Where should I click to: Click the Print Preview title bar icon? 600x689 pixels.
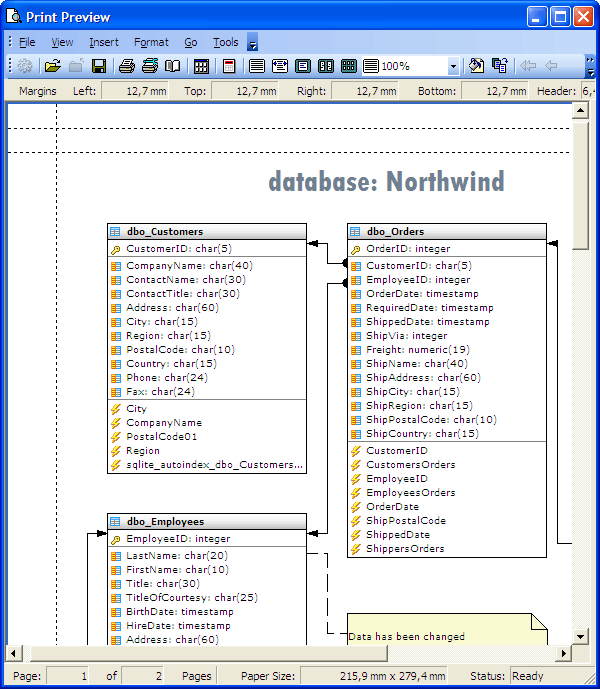pyautogui.click(x=14, y=17)
